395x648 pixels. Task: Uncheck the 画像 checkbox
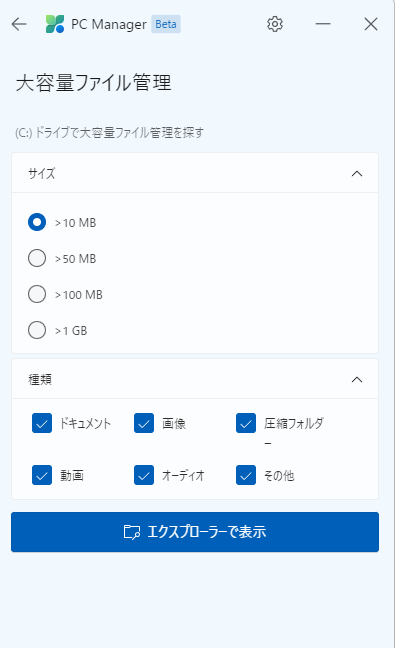(x=144, y=423)
